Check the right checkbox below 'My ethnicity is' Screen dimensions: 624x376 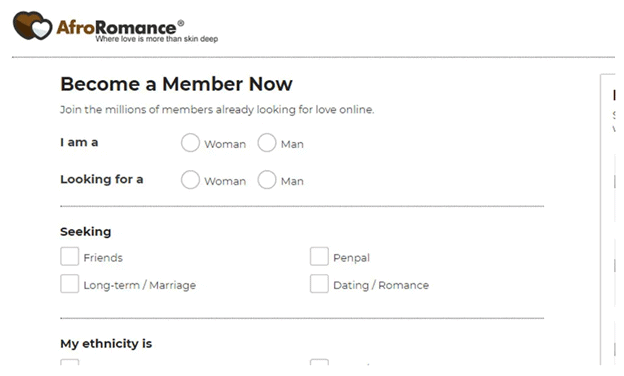pos(319,362)
